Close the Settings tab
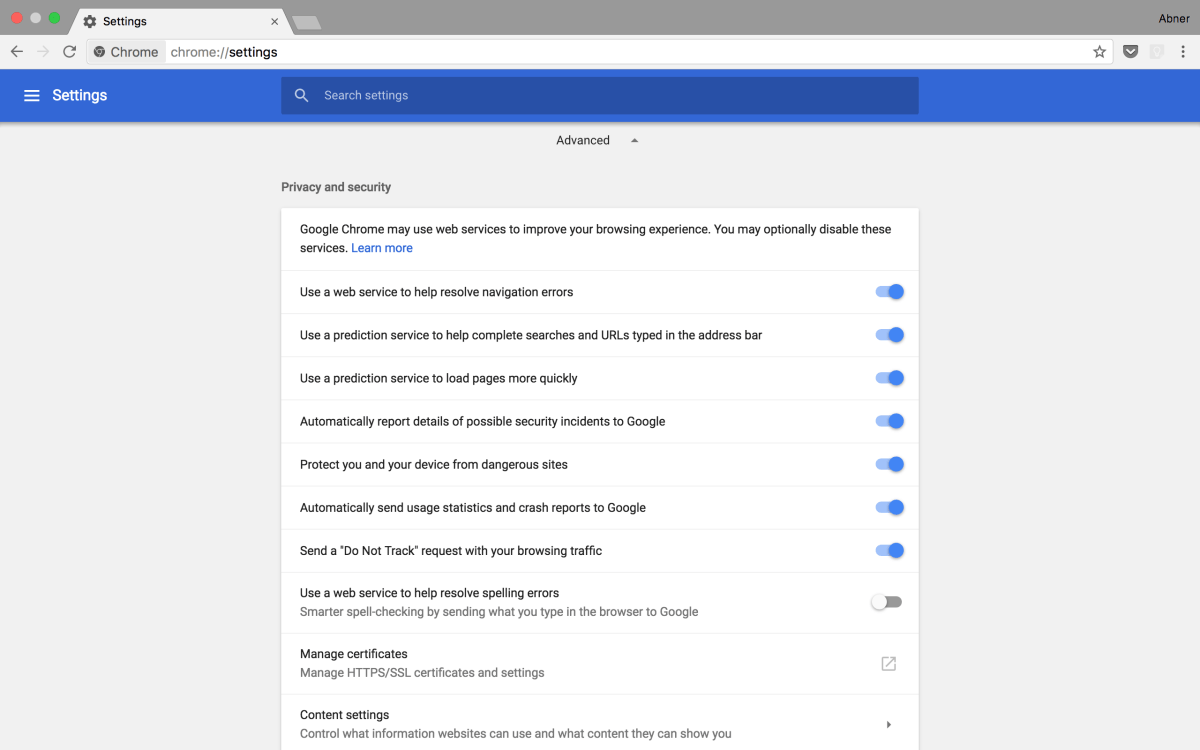The height and width of the screenshot is (750, 1200). tap(275, 21)
